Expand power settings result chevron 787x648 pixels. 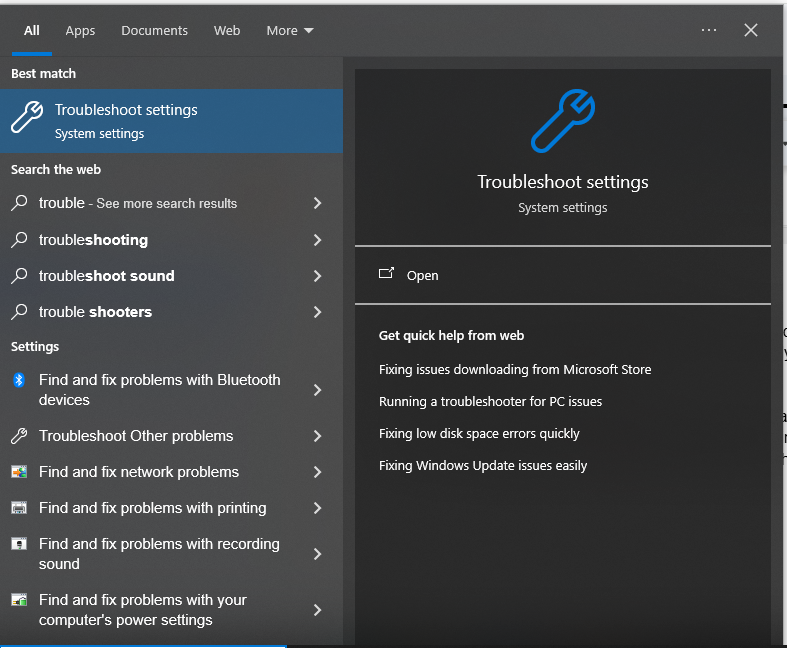pos(317,610)
